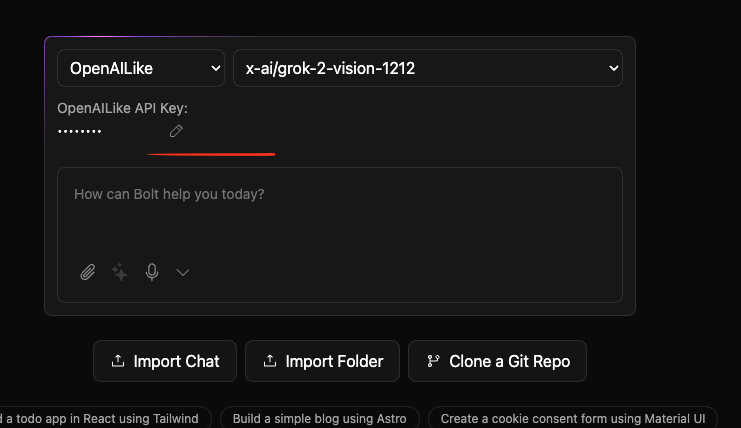
Task: Open the OpenAILike provider dropdown
Action: 141,68
